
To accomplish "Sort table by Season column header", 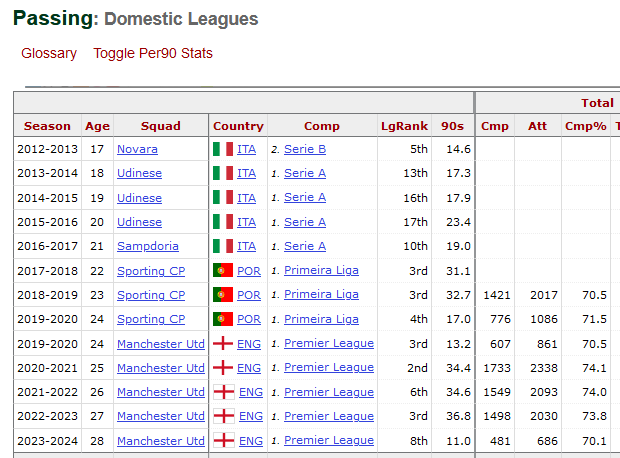I will pyautogui.click(x=47, y=126).
